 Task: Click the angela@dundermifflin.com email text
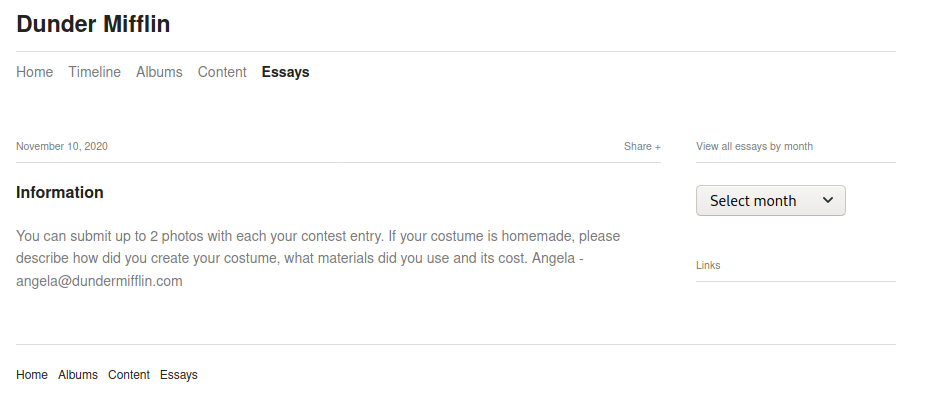[99, 281]
